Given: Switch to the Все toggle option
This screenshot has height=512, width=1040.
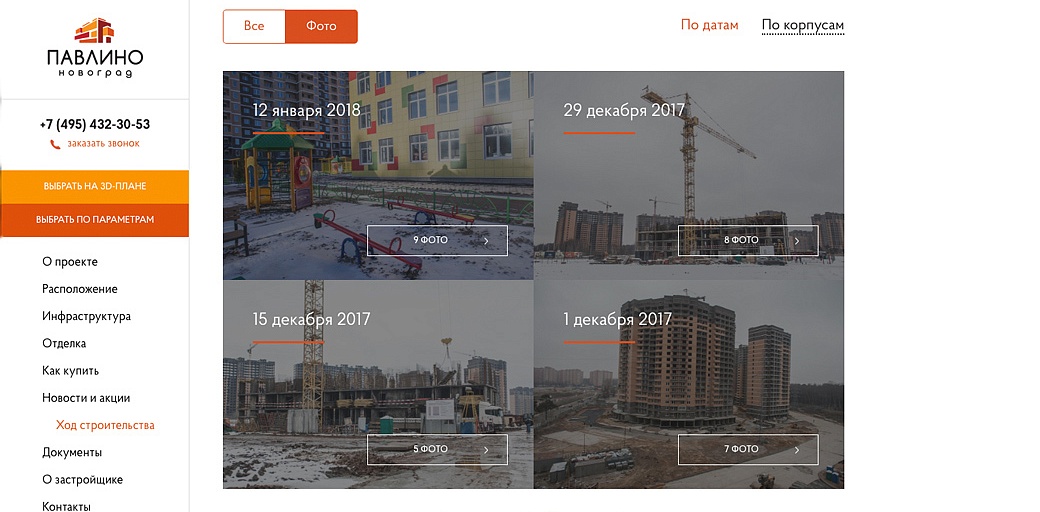Looking at the screenshot, I should (x=254, y=27).
